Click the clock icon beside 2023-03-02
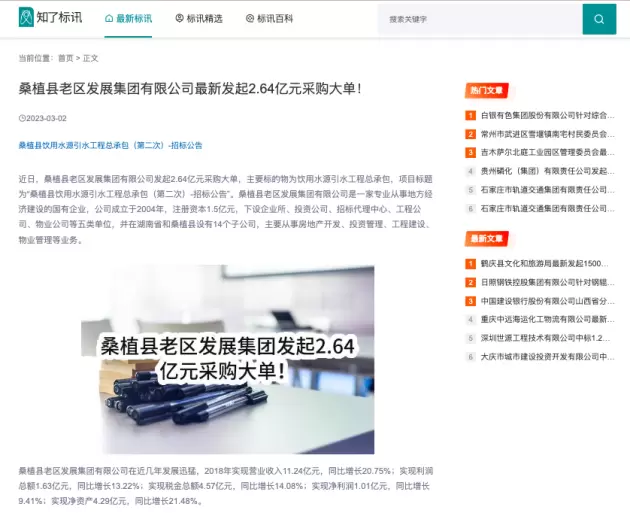This screenshot has width=630, height=513. [21, 118]
